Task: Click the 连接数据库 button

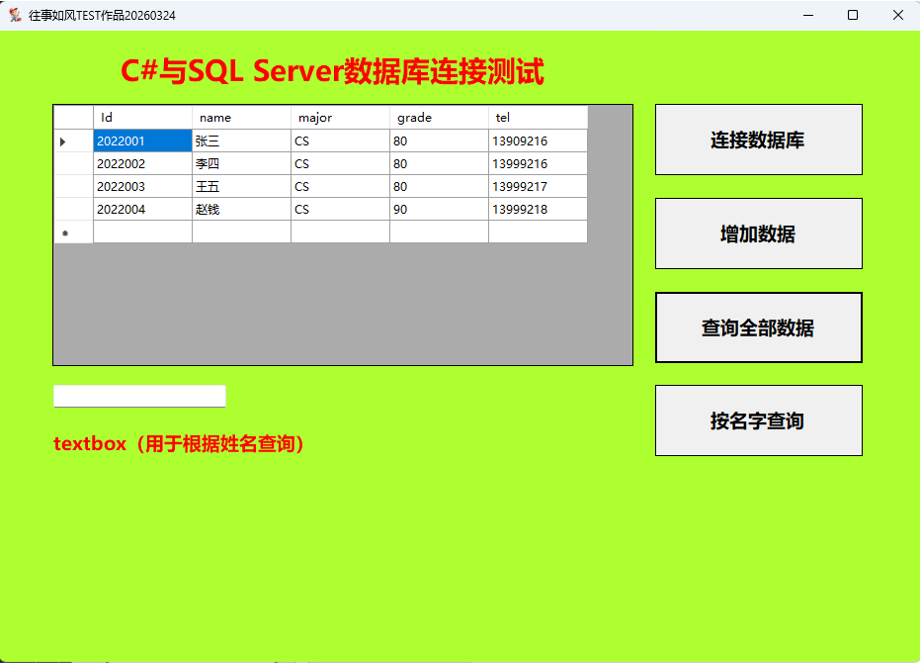Action: point(758,140)
